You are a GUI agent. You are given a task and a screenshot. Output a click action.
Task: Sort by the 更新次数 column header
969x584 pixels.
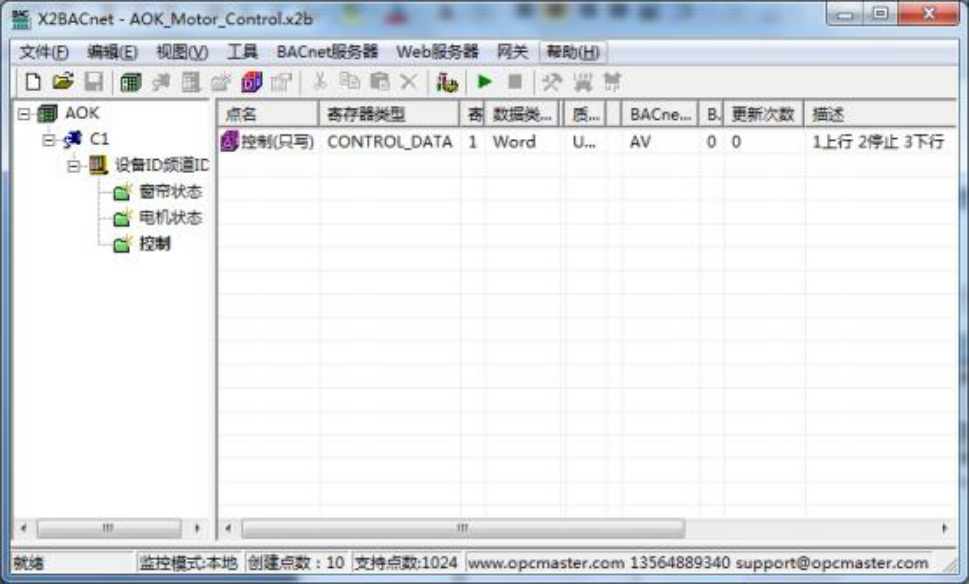pos(763,114)
